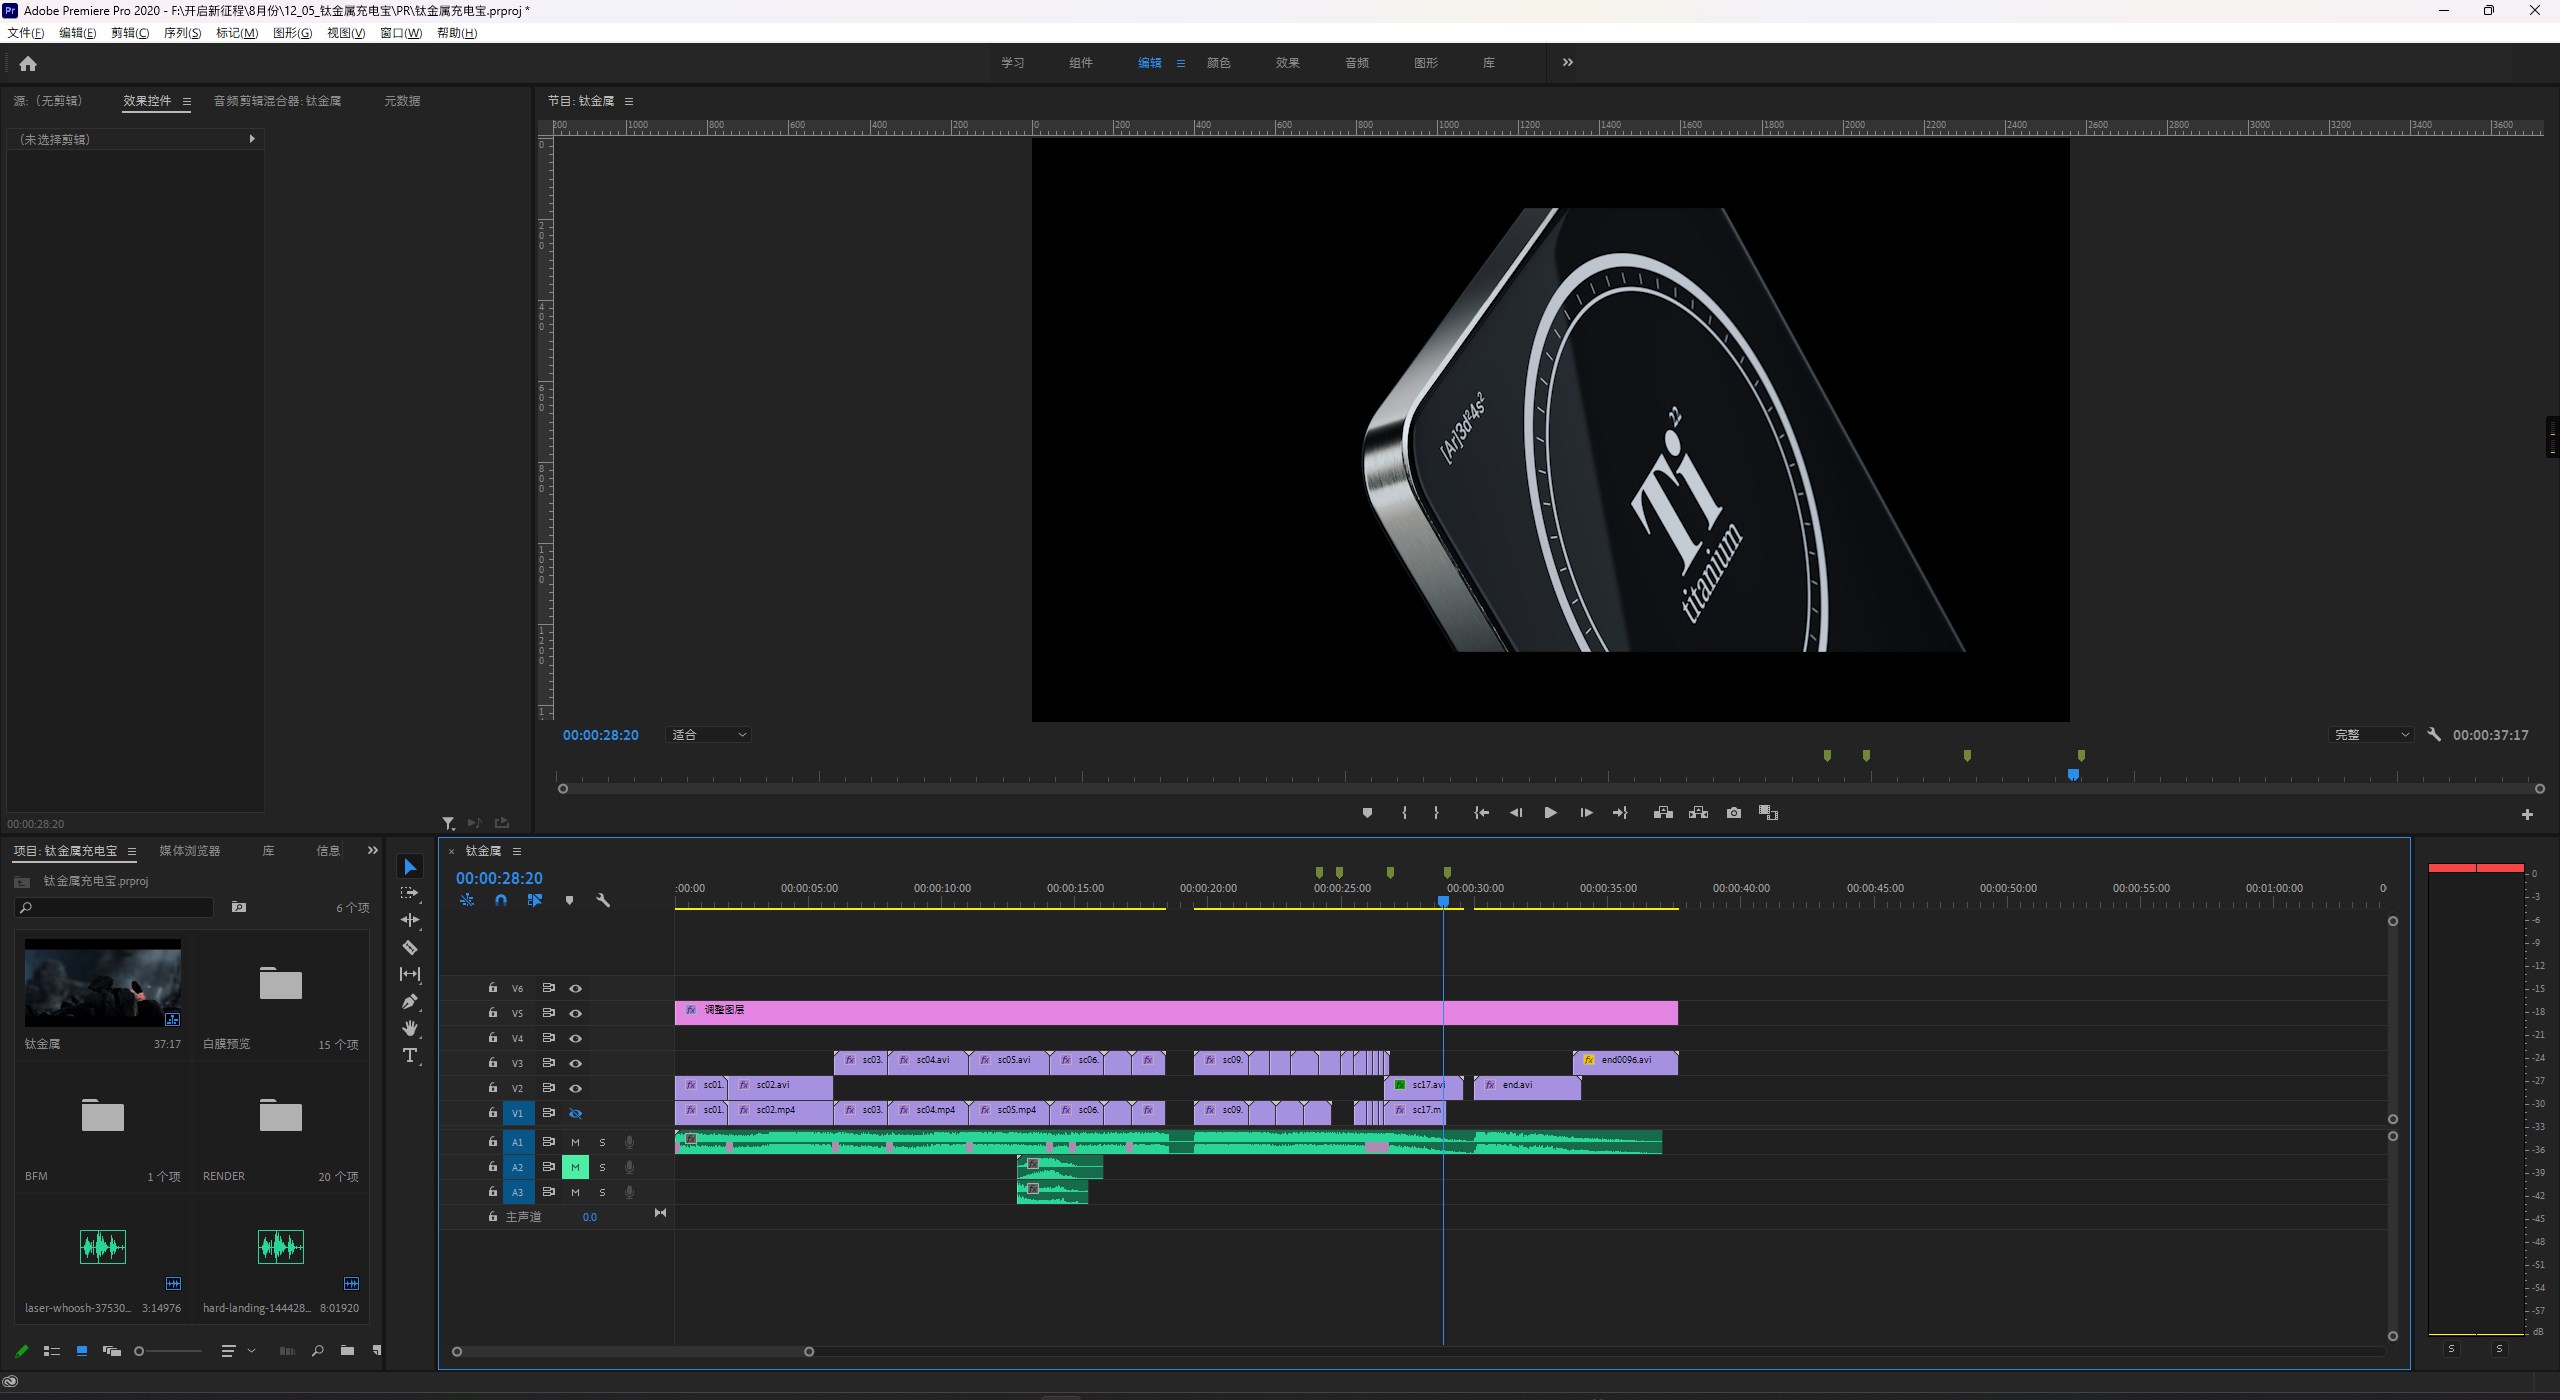Click the Export Frame camera icon
Image resolution: width=2560 pixels, height=1400 pixels.
point(1734,813)
